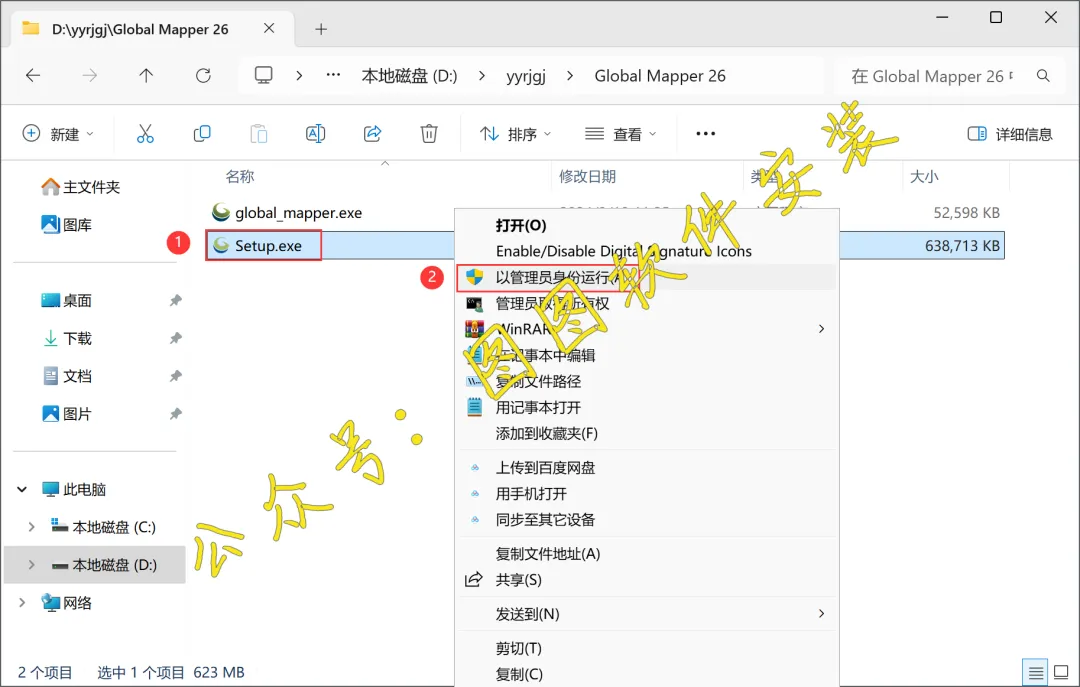Switch to large thumbnails view icon

pos(1061,672)
